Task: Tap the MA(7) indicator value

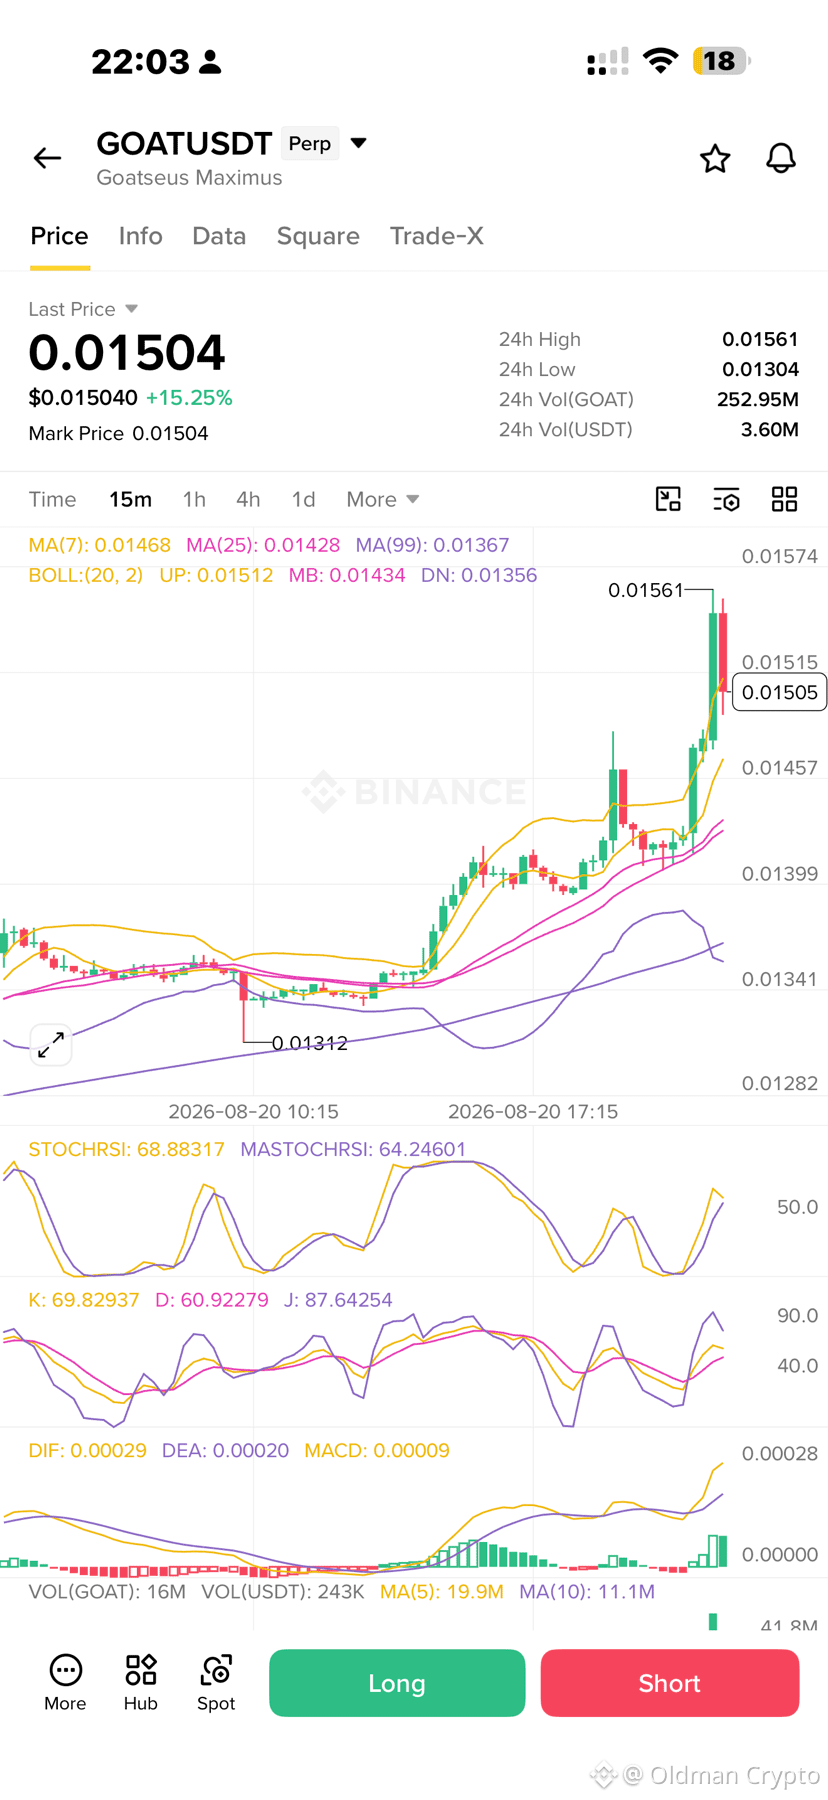Action: pyautogui.click(x=100, y=545)
